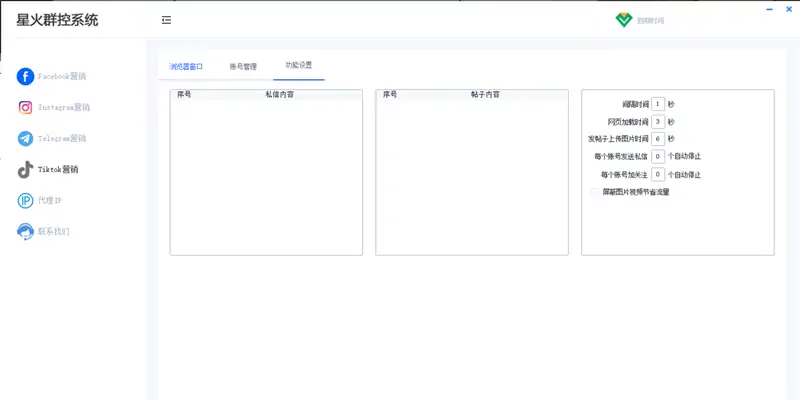Click the 发帖子上传图片时间 input field
Image resolution: width=800 pixels, height=400 pixels.
click(658, 139)
